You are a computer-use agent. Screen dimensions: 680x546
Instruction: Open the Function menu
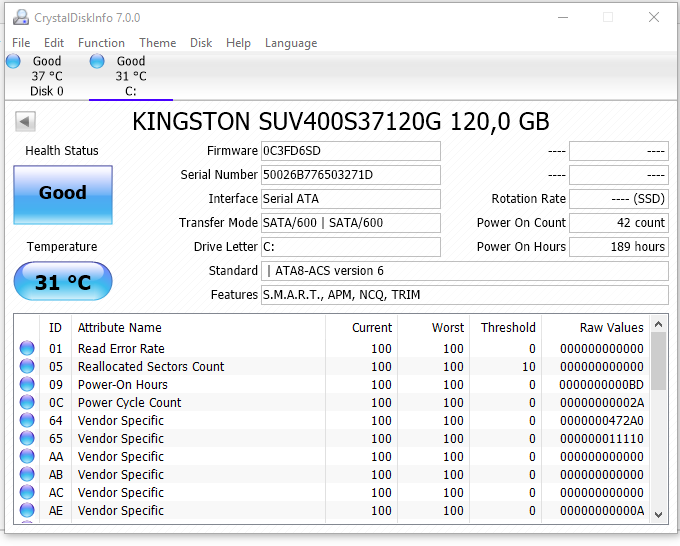(101, 43)
